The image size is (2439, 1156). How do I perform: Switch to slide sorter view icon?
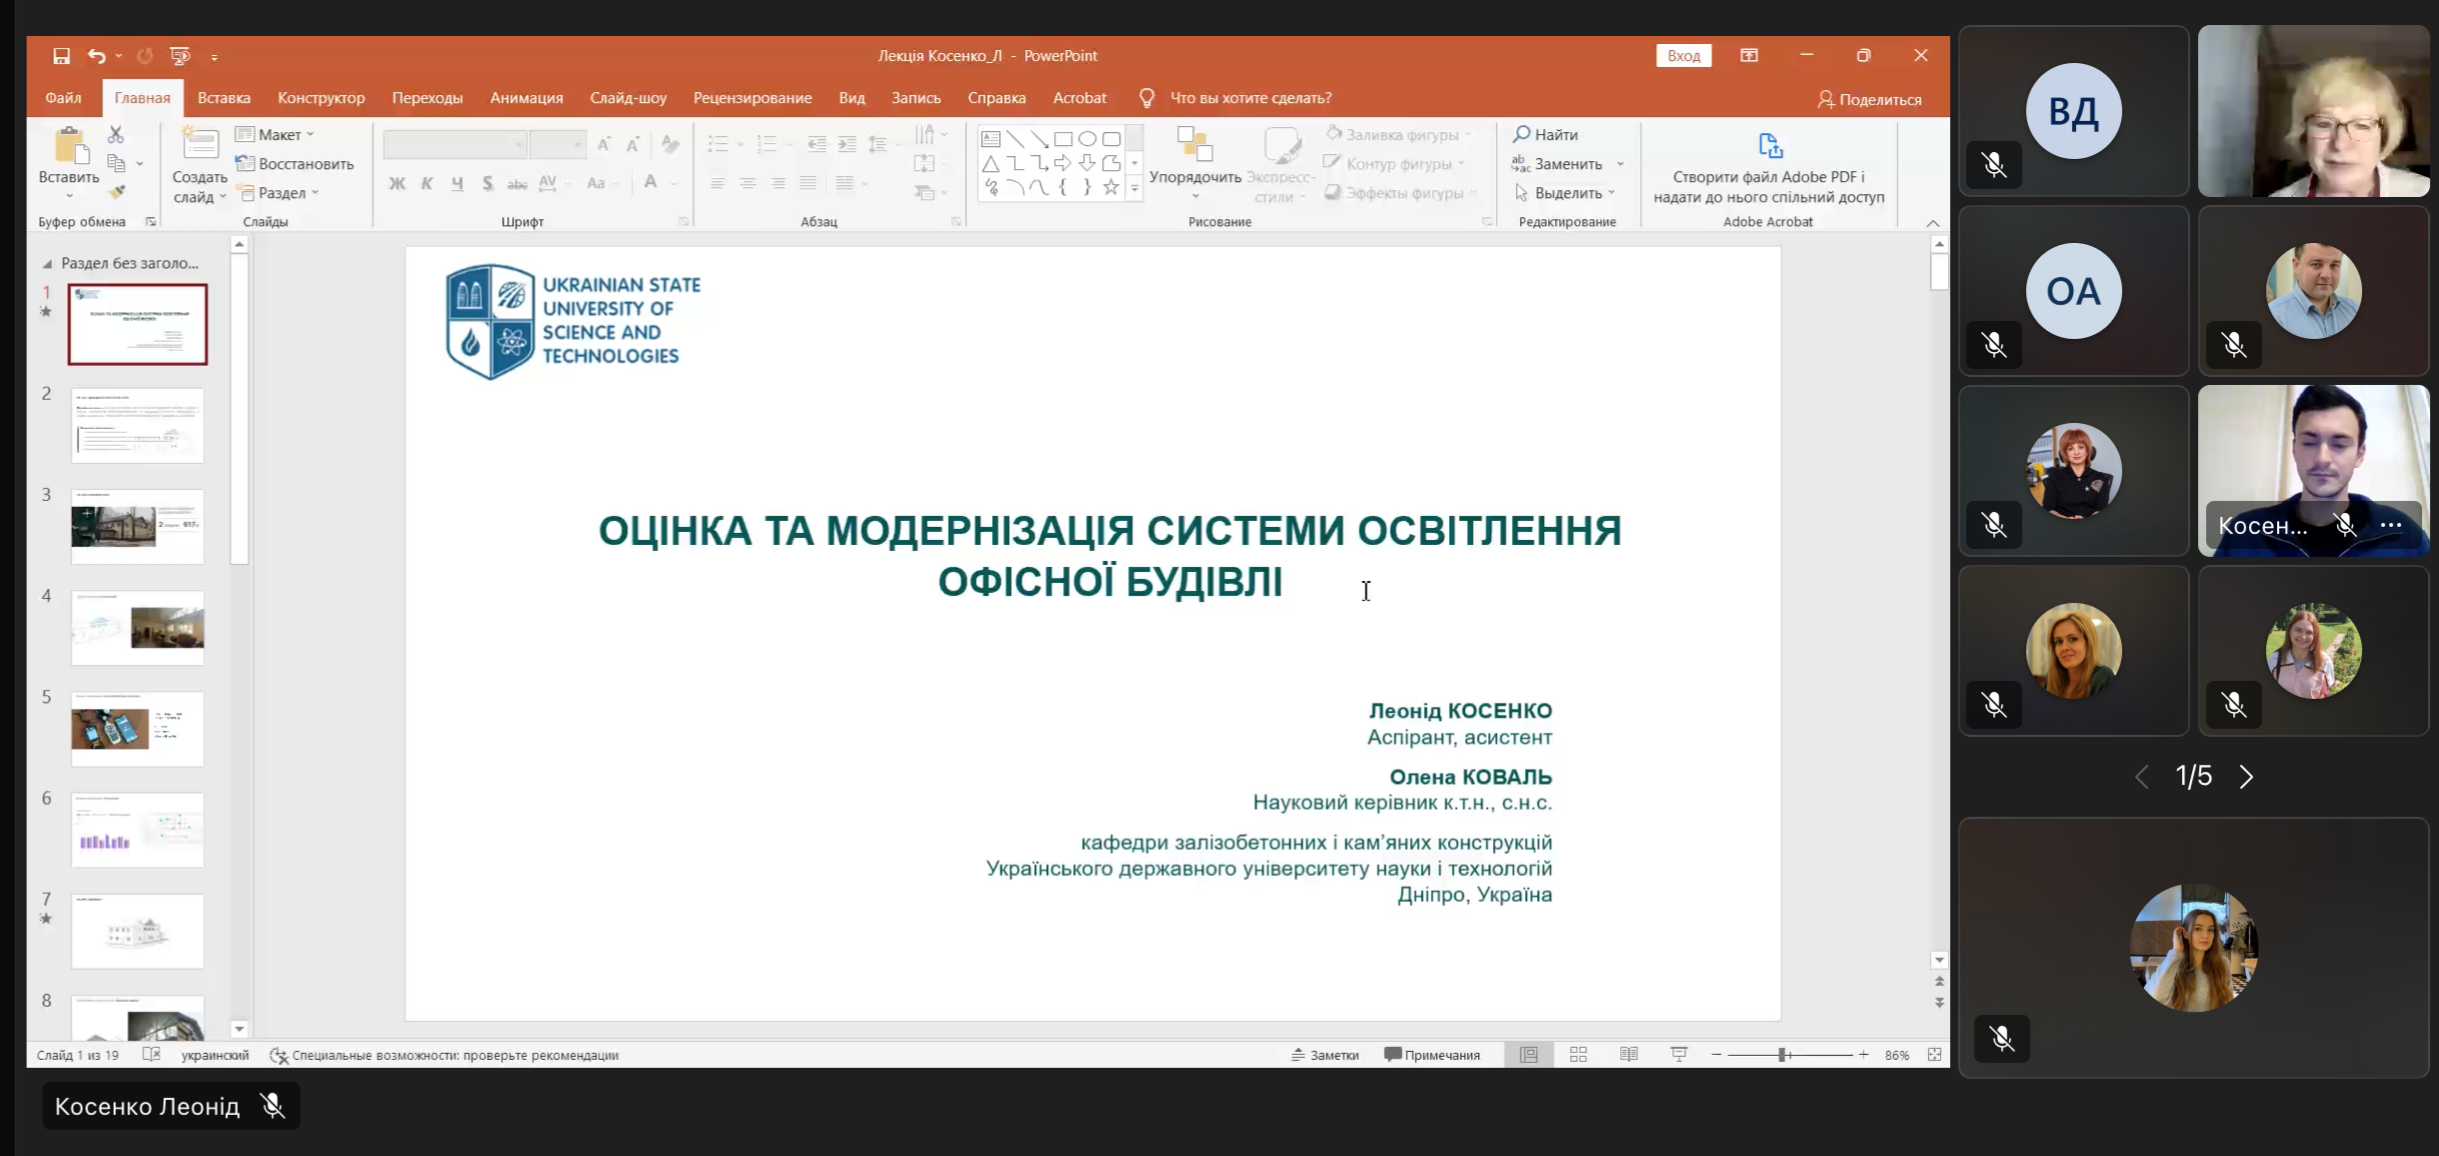[1578, 1055]
